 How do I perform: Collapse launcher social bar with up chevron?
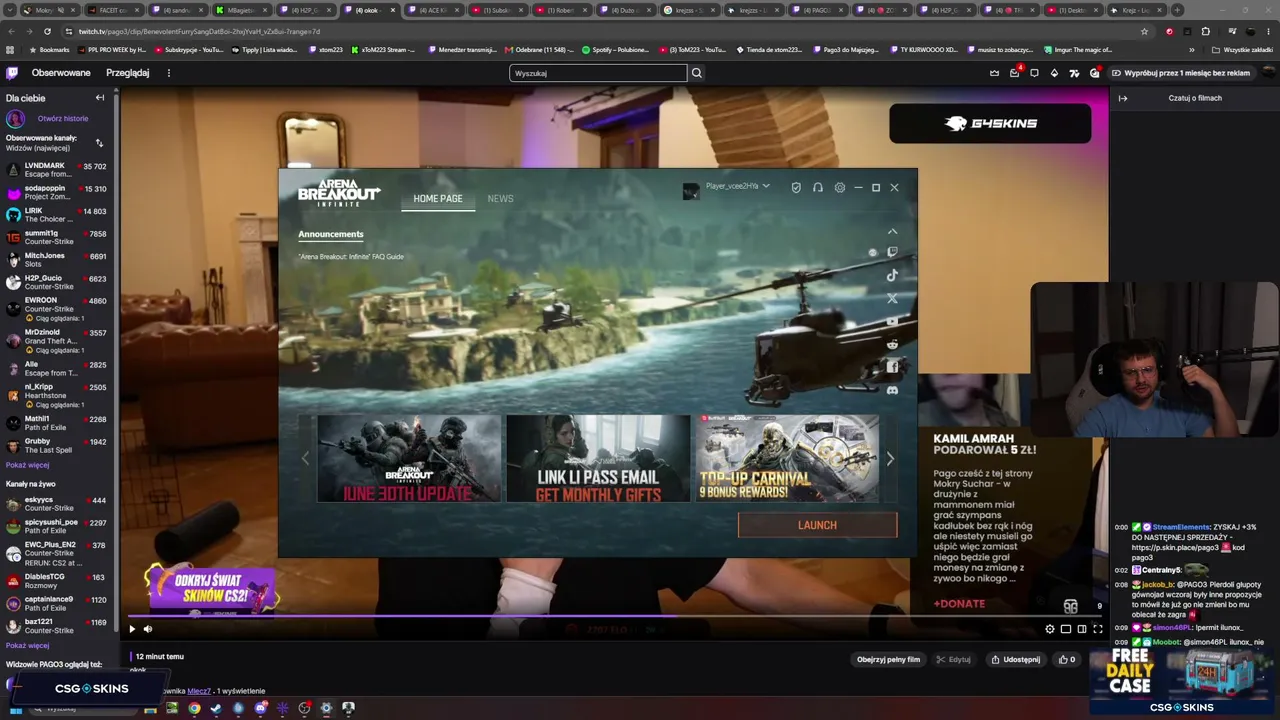click(893, 231)
